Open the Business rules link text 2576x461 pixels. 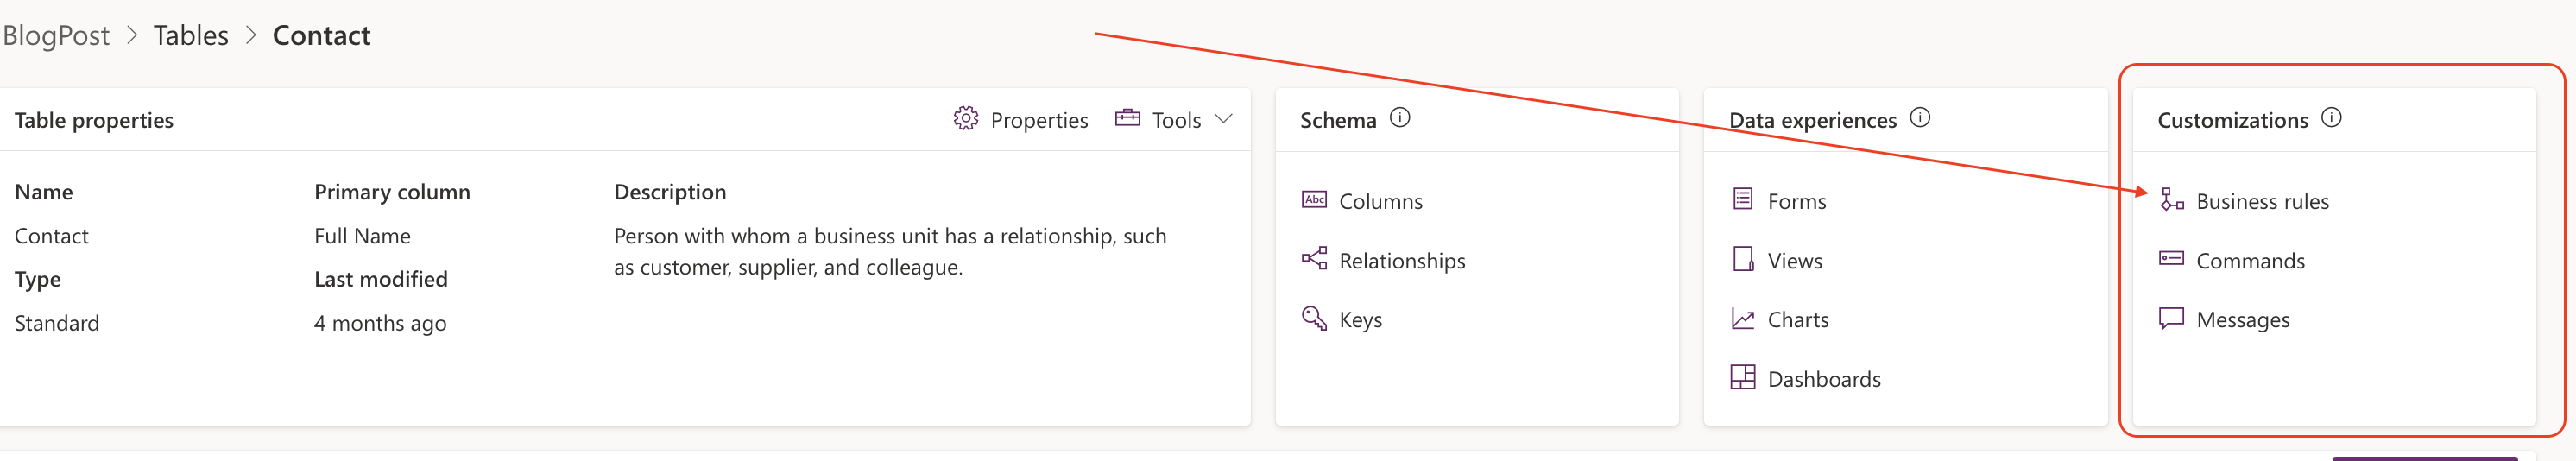click(2262, 202)
